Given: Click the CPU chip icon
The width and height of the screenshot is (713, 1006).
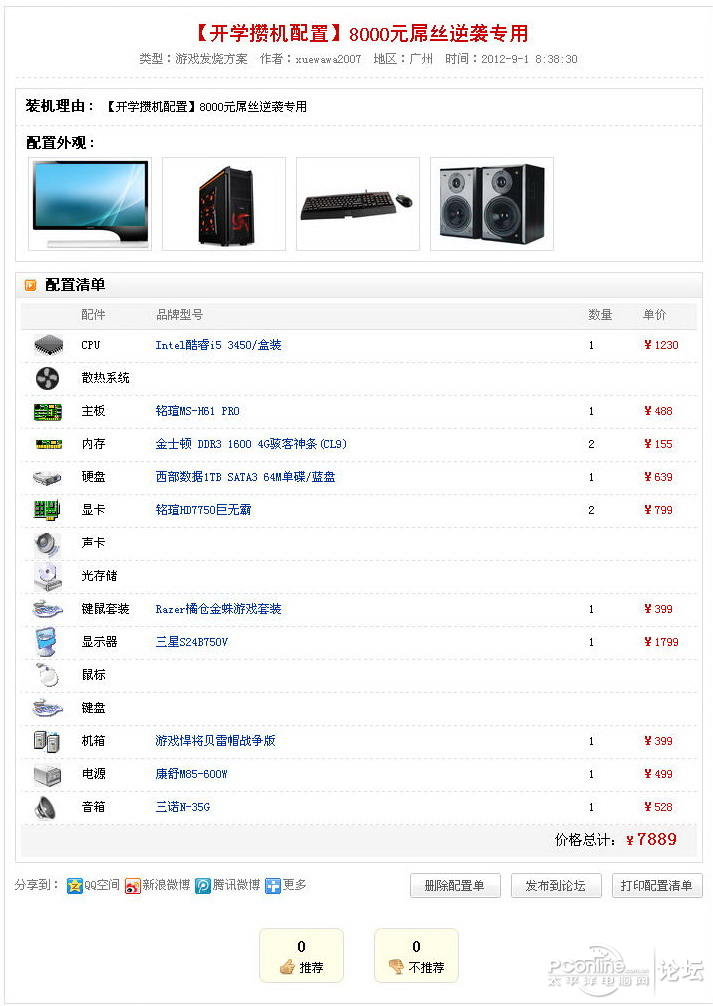Looking at the screenshot, I should point(48,345).
